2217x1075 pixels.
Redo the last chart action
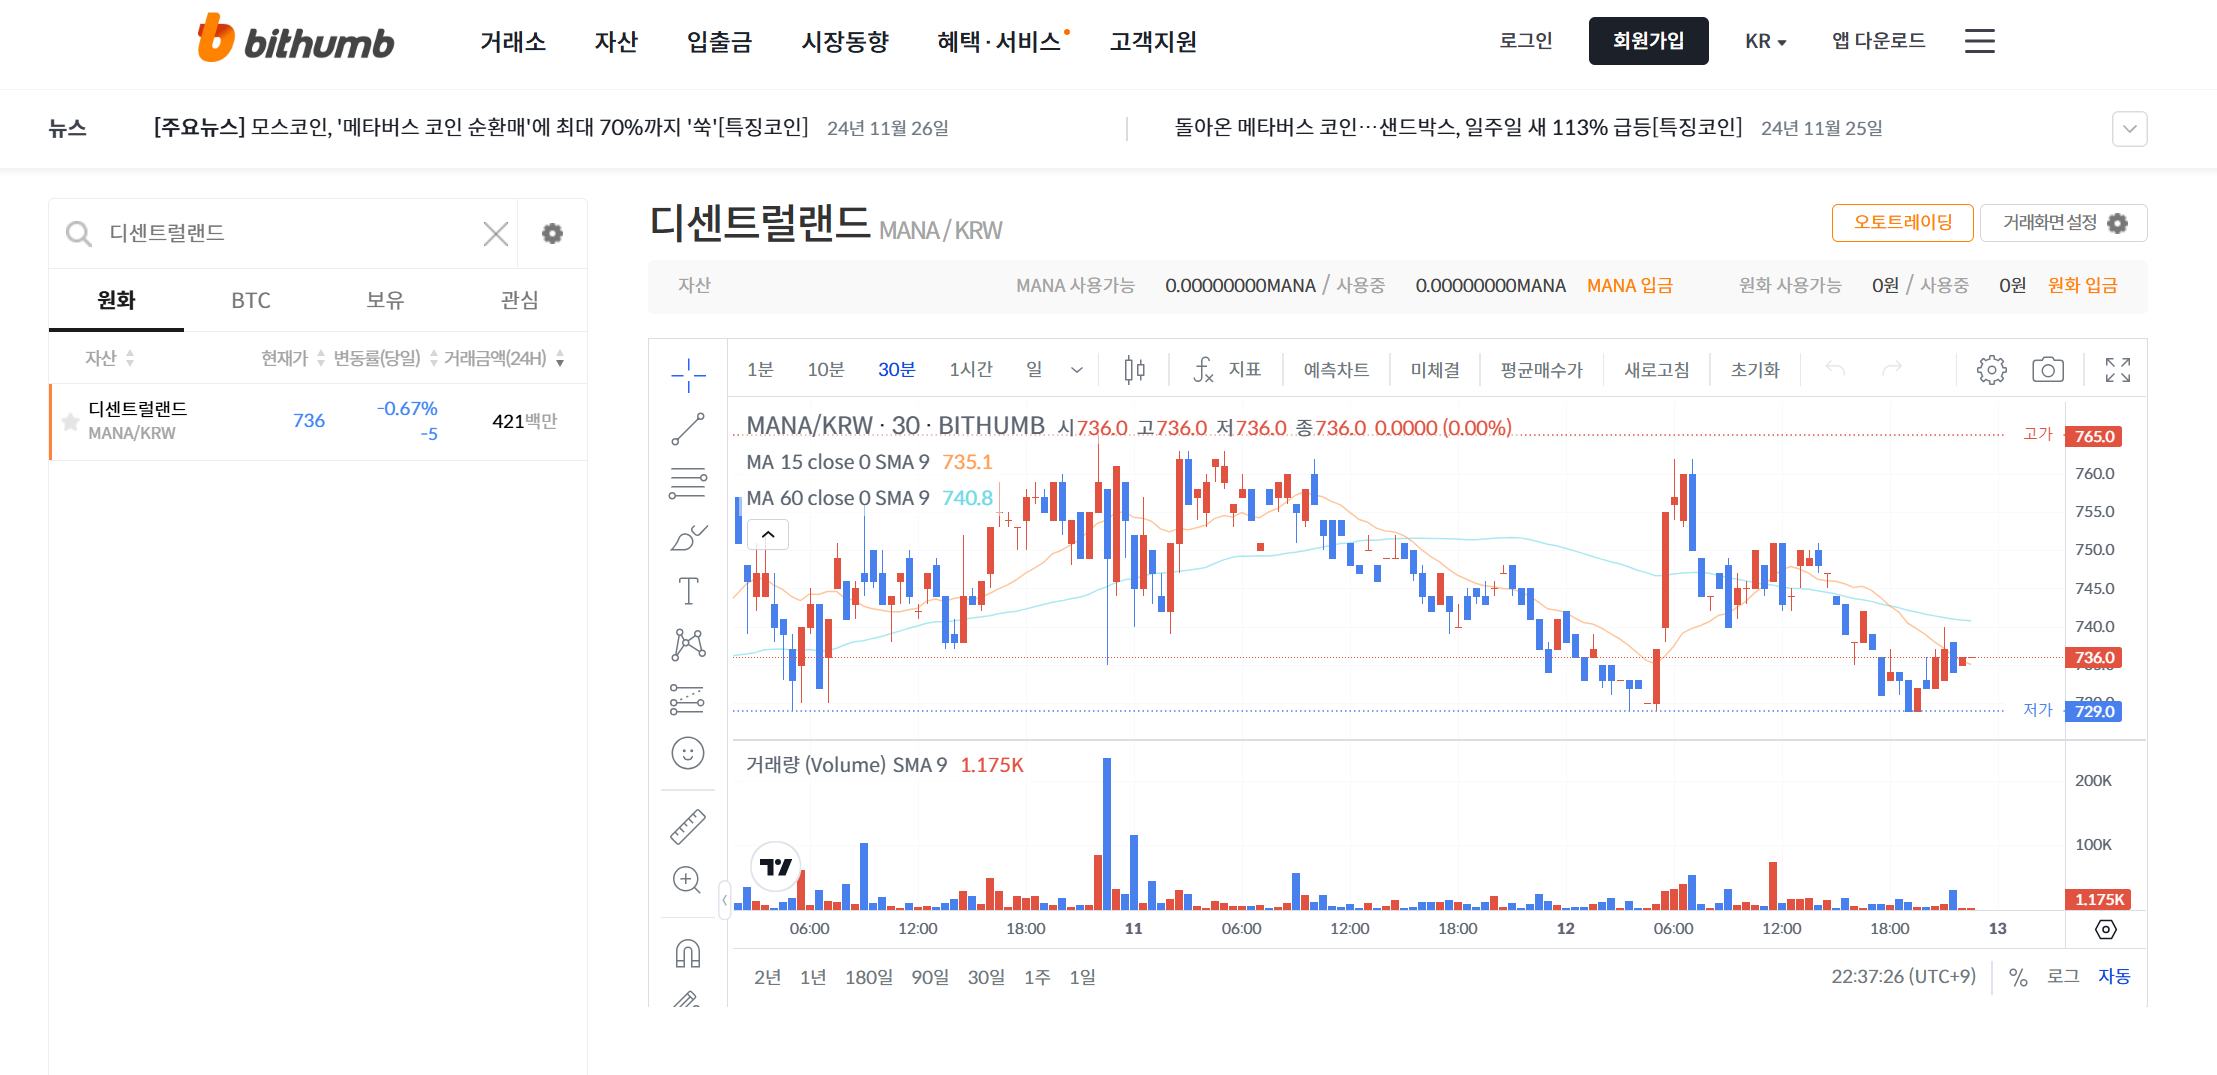pos(1891,369)
